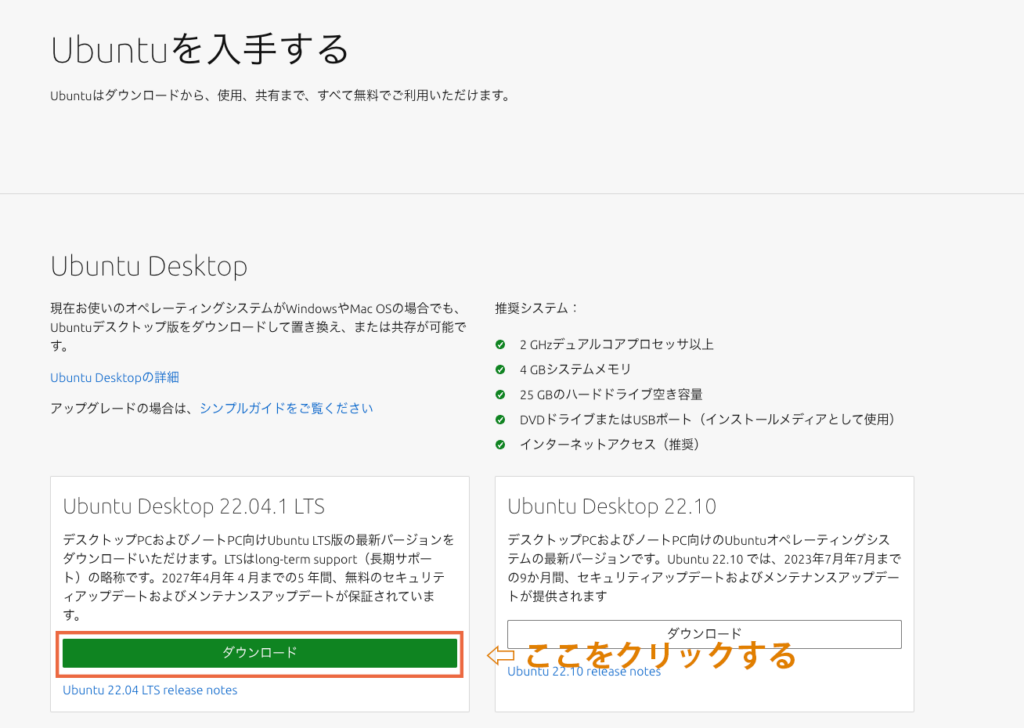Viewport: 1024px width, 728px height.
Task: Click the Ubuntu Desktop 22.04.1 LTS card title
Action: click(194, 507)
